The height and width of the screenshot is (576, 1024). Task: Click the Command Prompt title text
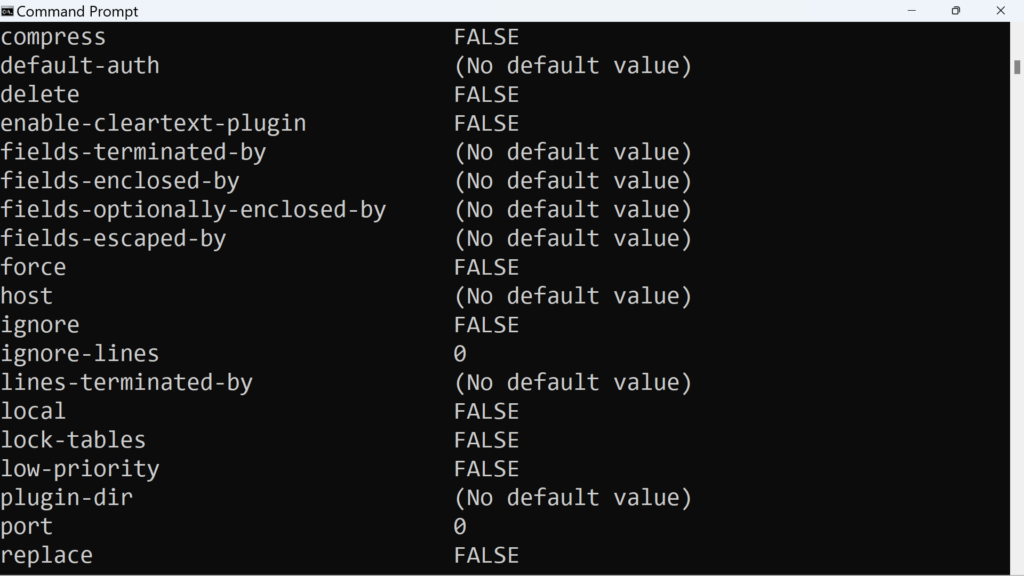(77, 11)
